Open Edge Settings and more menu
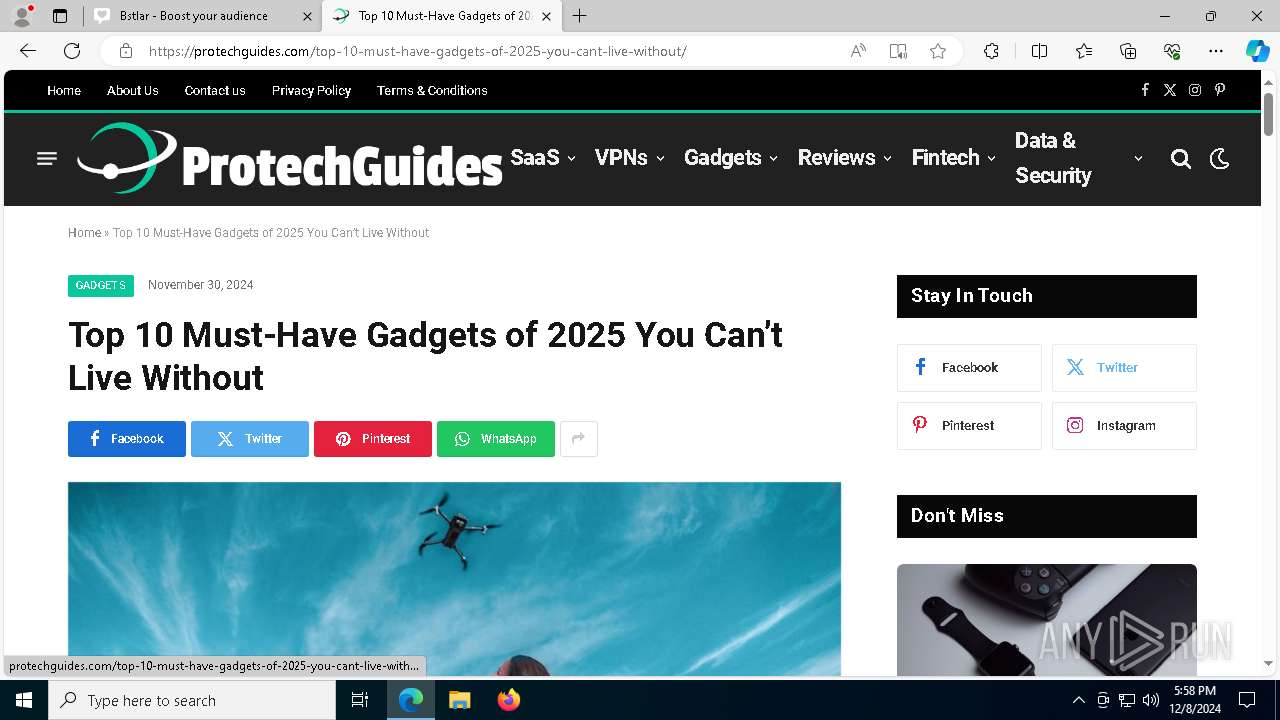 (1216, 51)
